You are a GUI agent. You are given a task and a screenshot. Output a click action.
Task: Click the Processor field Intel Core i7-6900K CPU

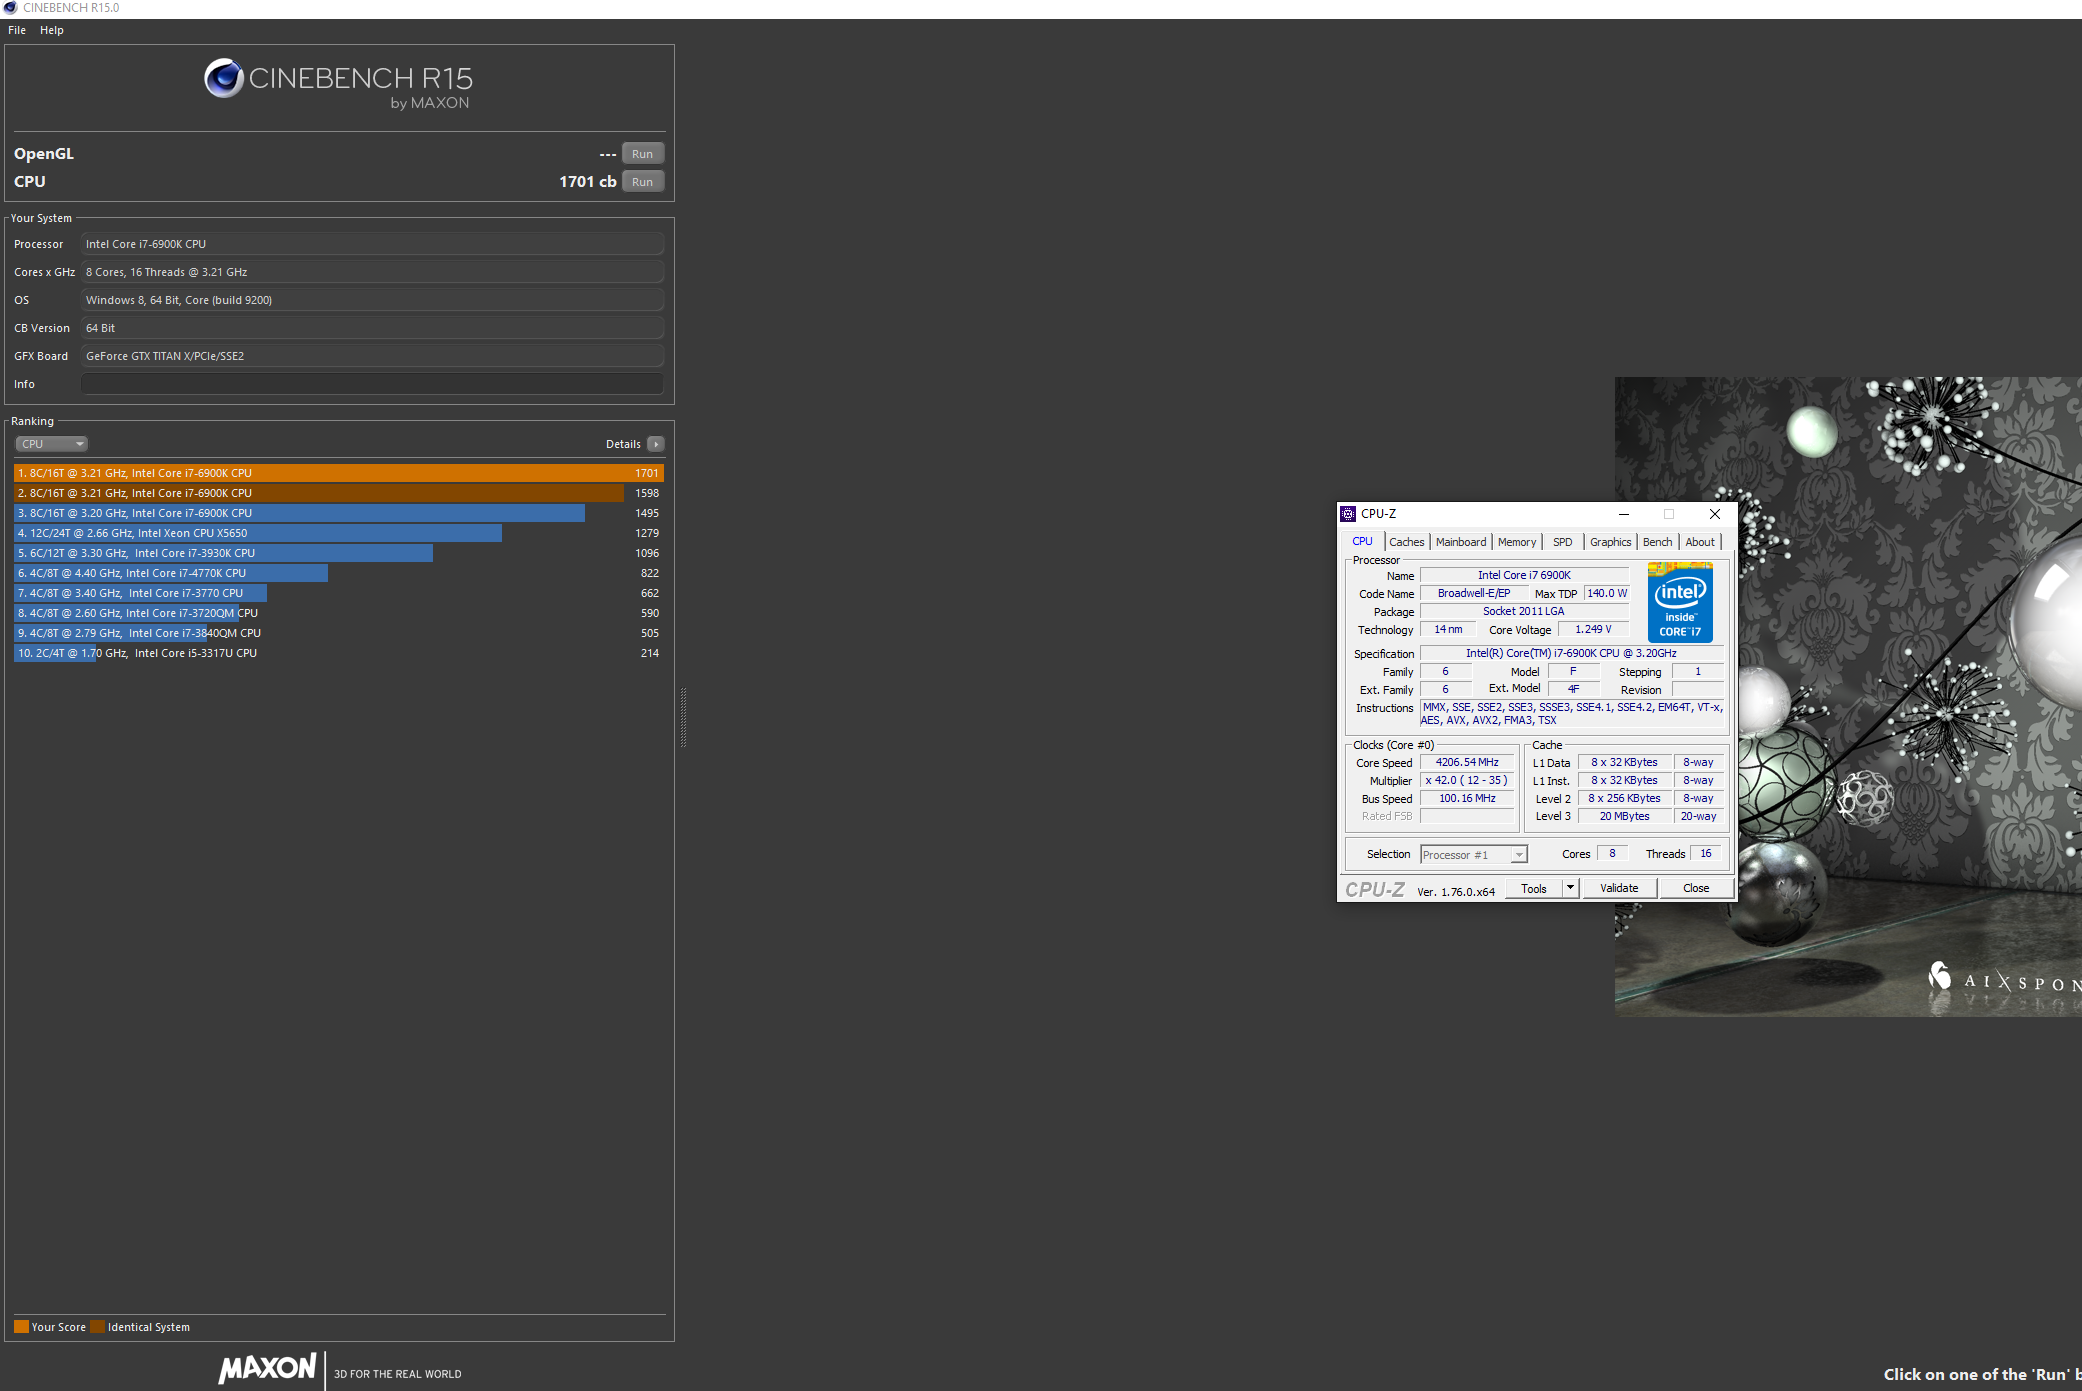(x=372, y=244)
